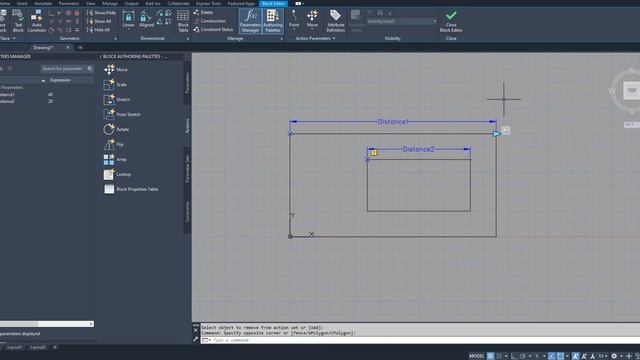Collapse the Expression column sort arrow
The height and width of the screenshot is (360, 640).
pyautogui.click(x=43, y=80)
